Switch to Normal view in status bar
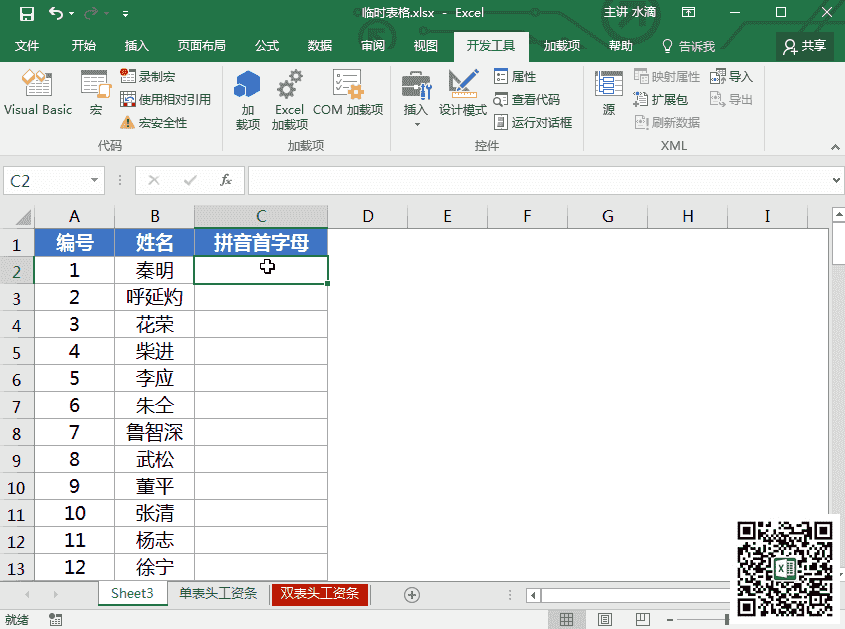Image resolution: width=845 pixels, height=629 pixels. click(566, 619)
